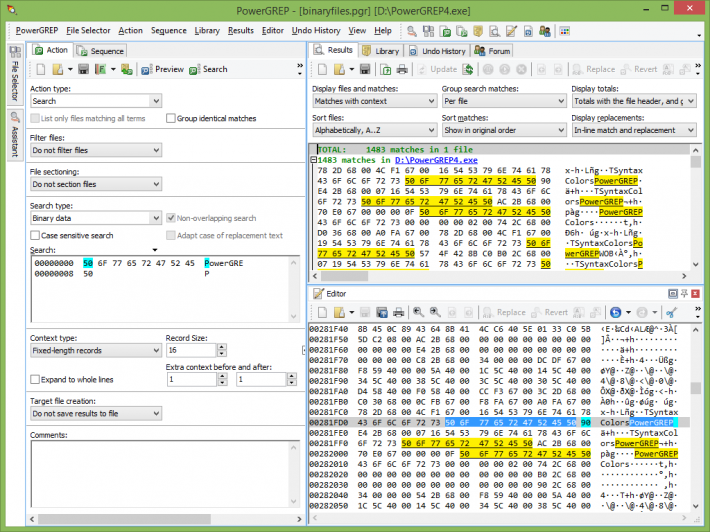Viewport: 710px width, 532px height.
Task: Click the Editor vertical scrollbar thumb
Action: pos(696,388)
